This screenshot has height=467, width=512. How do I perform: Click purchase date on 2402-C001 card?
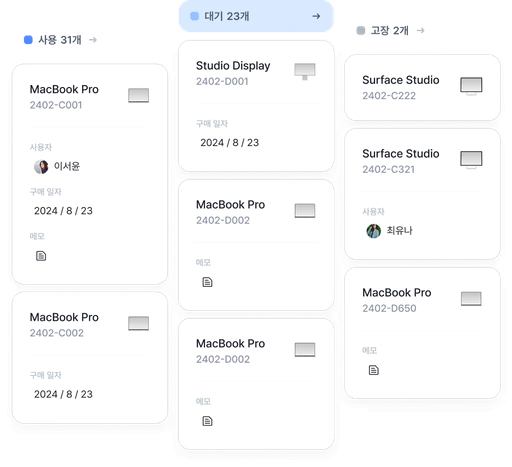[x=63, y=211]
